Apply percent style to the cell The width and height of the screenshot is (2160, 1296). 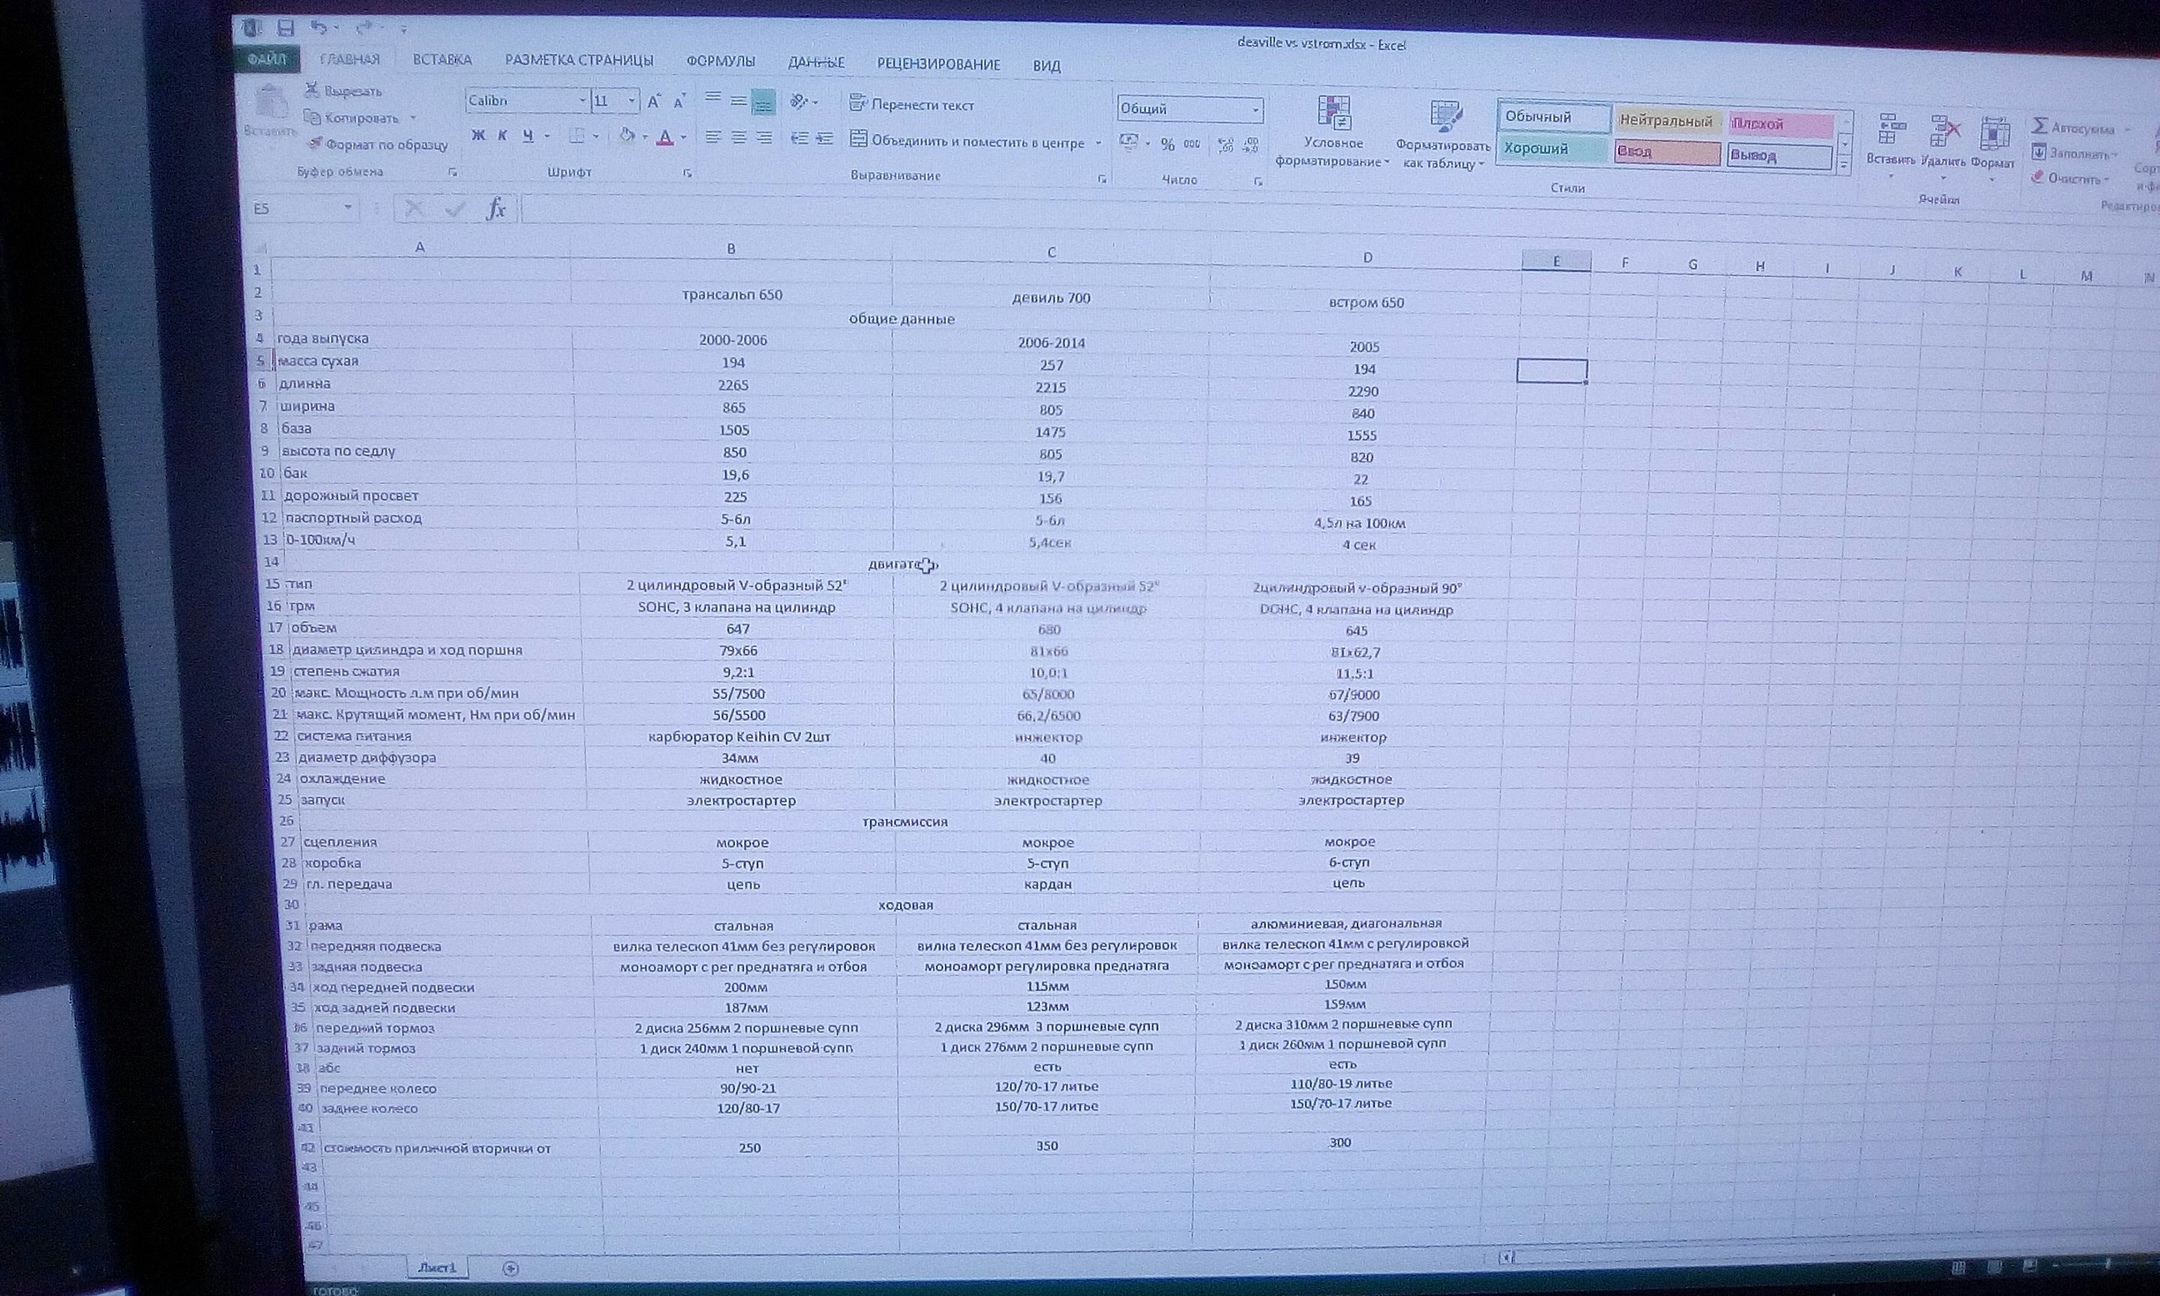click(x=1167, y=145)
